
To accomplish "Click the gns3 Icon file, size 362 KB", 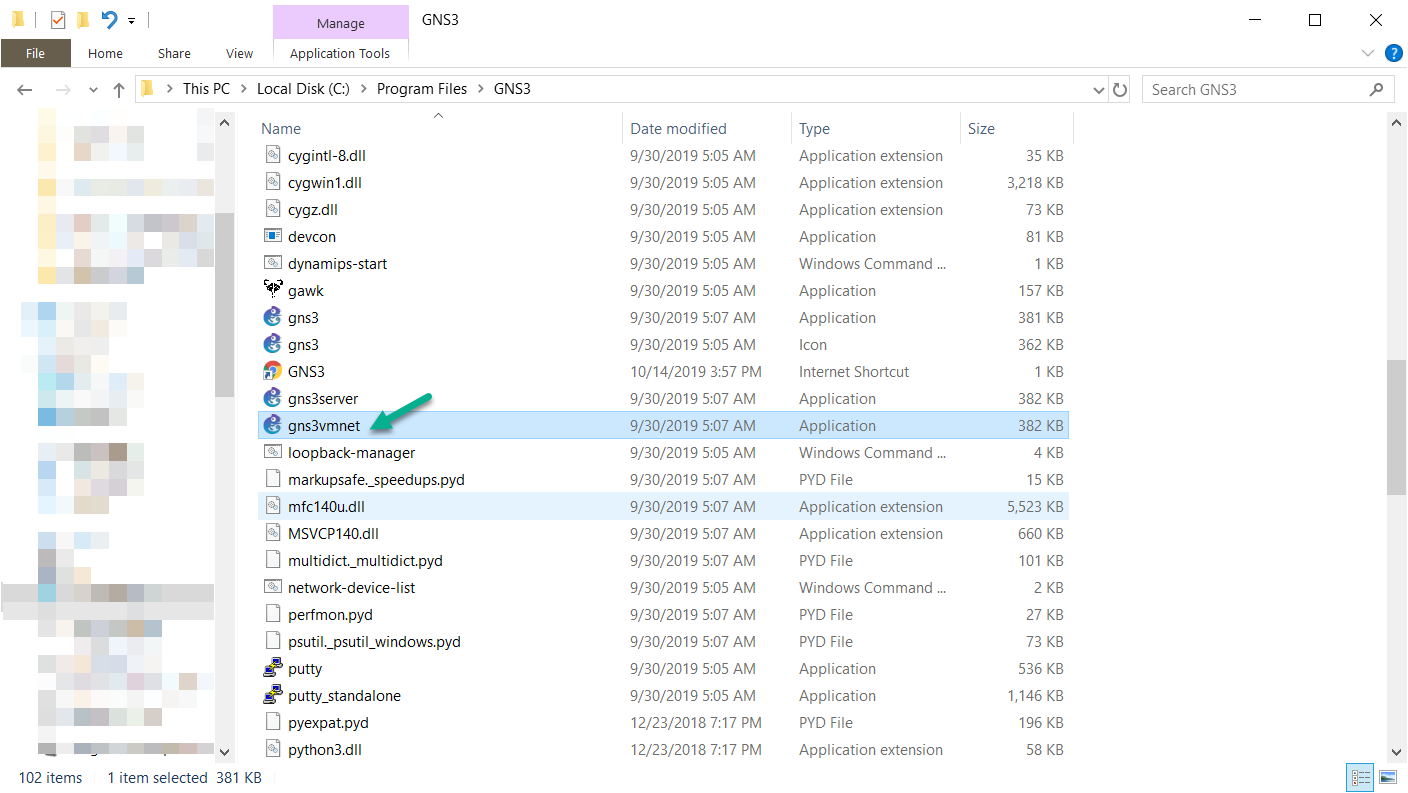I will tap(273, 344).
